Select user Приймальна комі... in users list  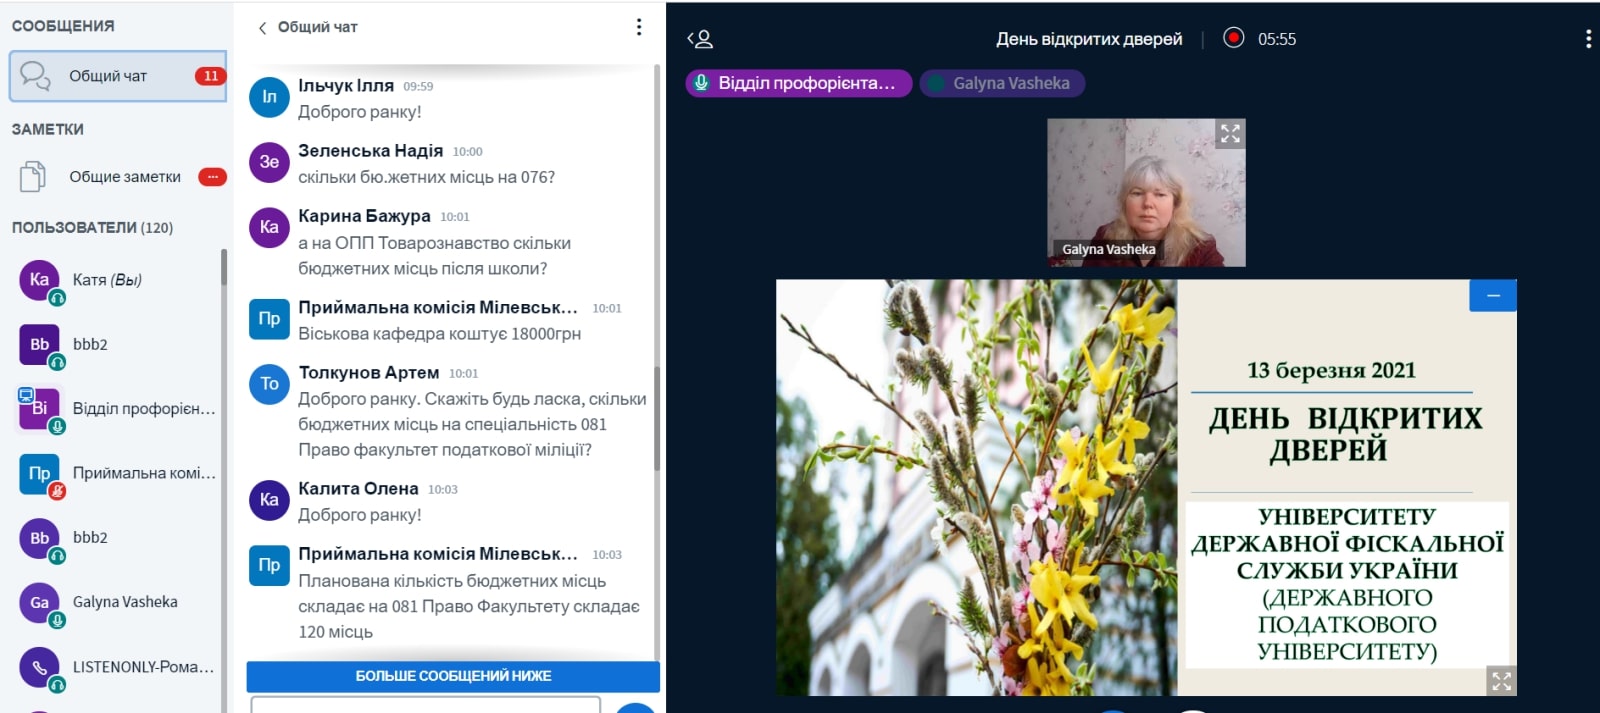tap(118, 473)
